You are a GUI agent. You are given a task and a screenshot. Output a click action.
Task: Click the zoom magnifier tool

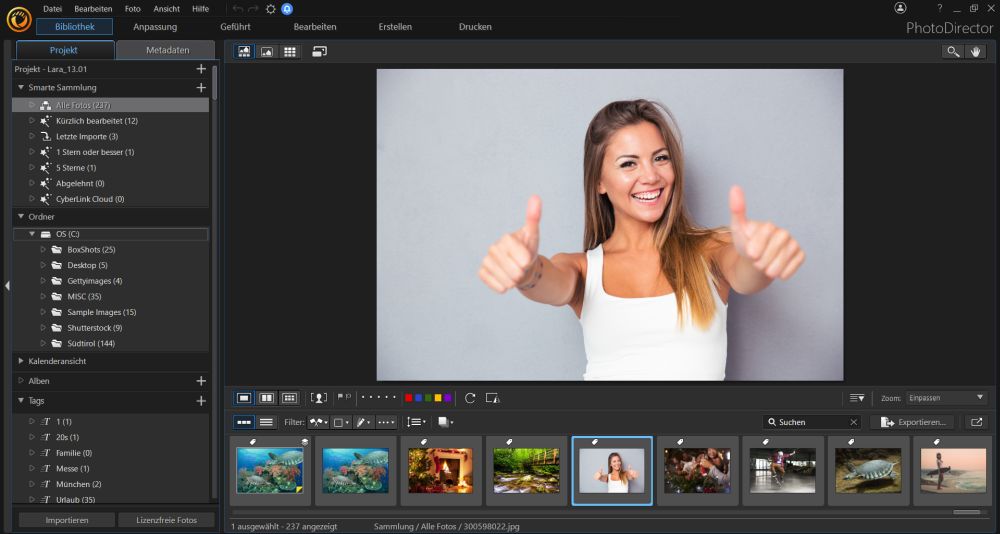[x=953, y=52]
